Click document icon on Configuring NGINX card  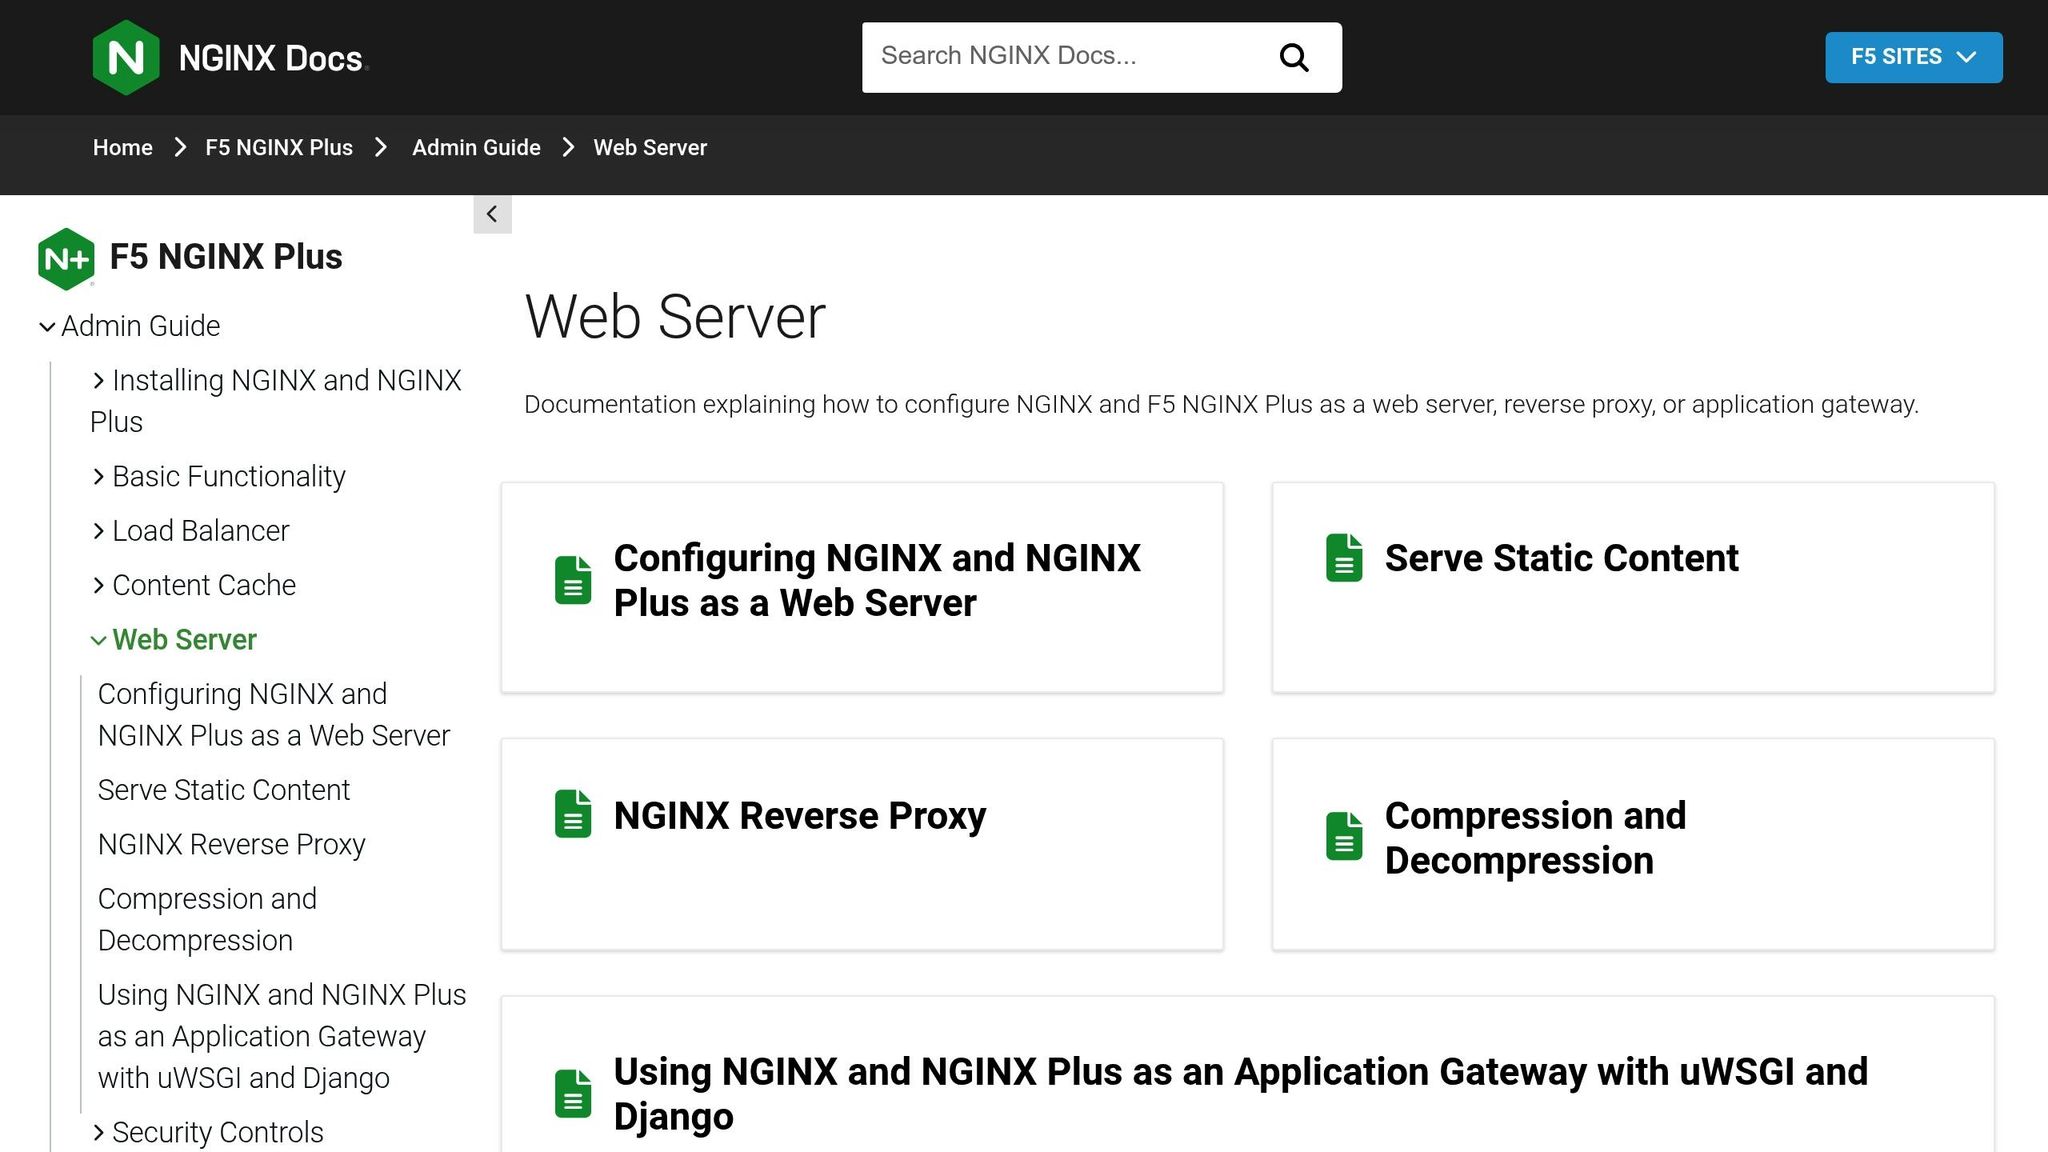coord(573,580)
